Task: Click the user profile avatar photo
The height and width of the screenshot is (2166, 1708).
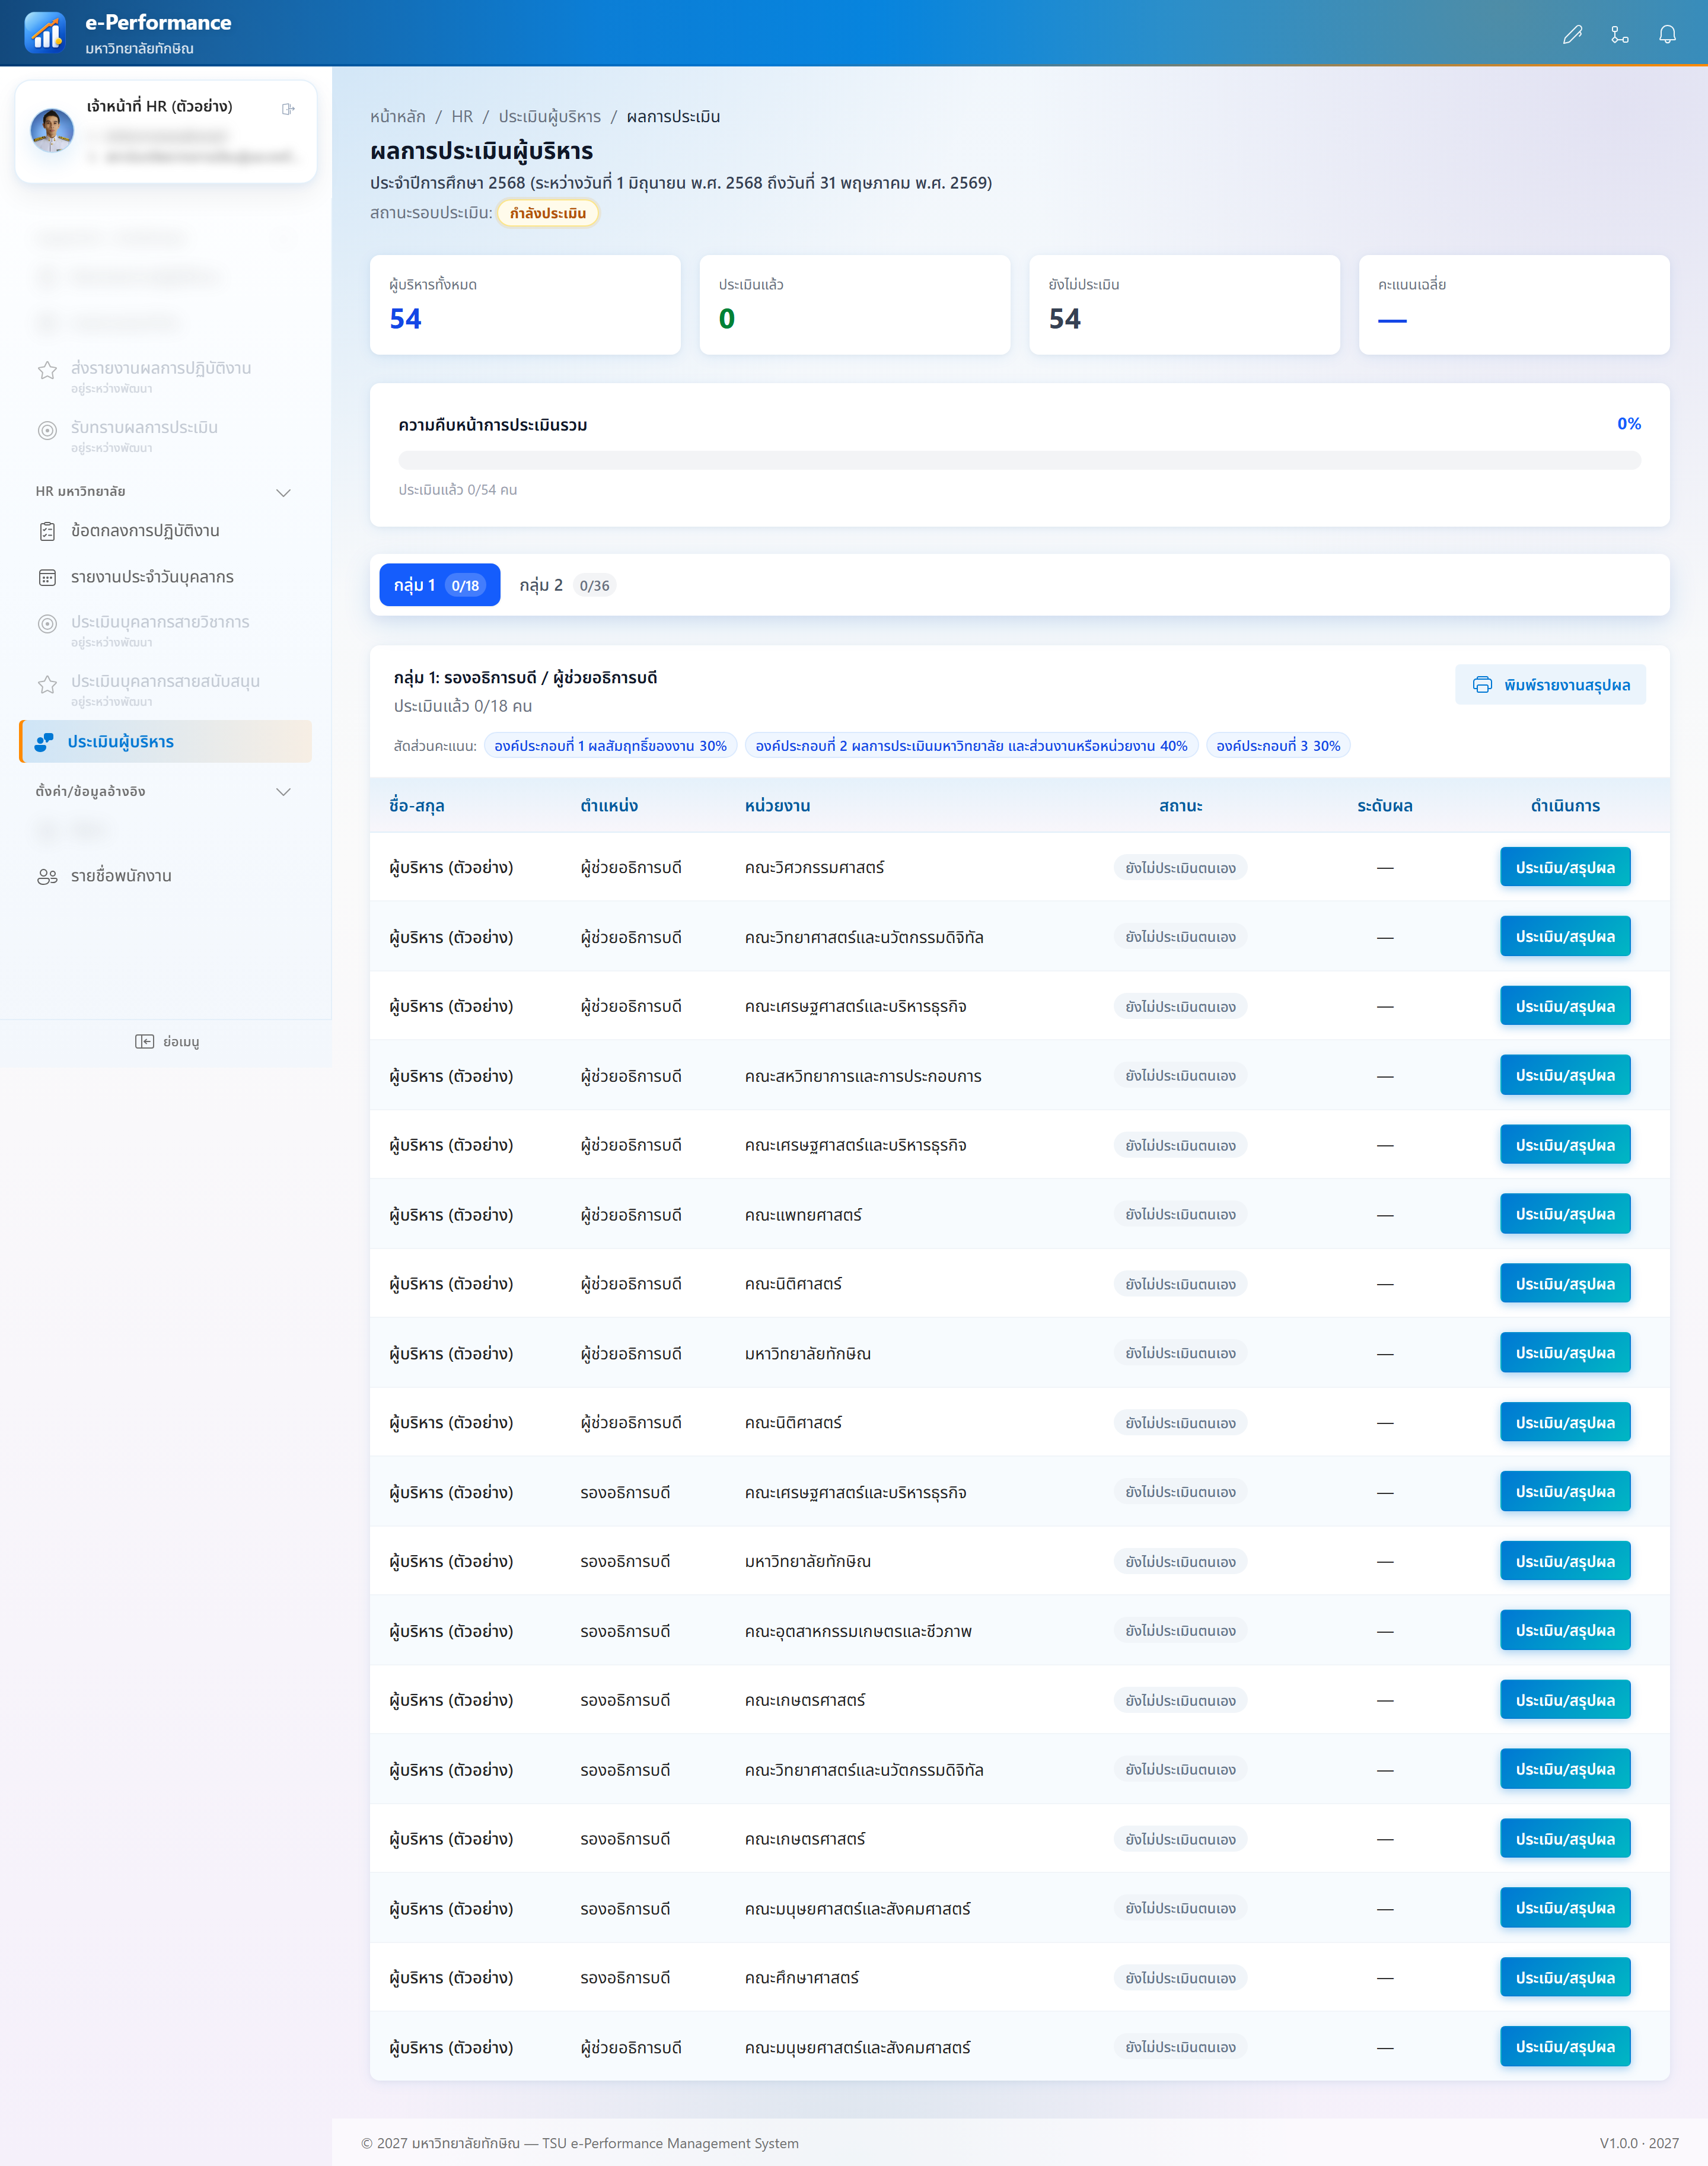Action: click(52, 130)
